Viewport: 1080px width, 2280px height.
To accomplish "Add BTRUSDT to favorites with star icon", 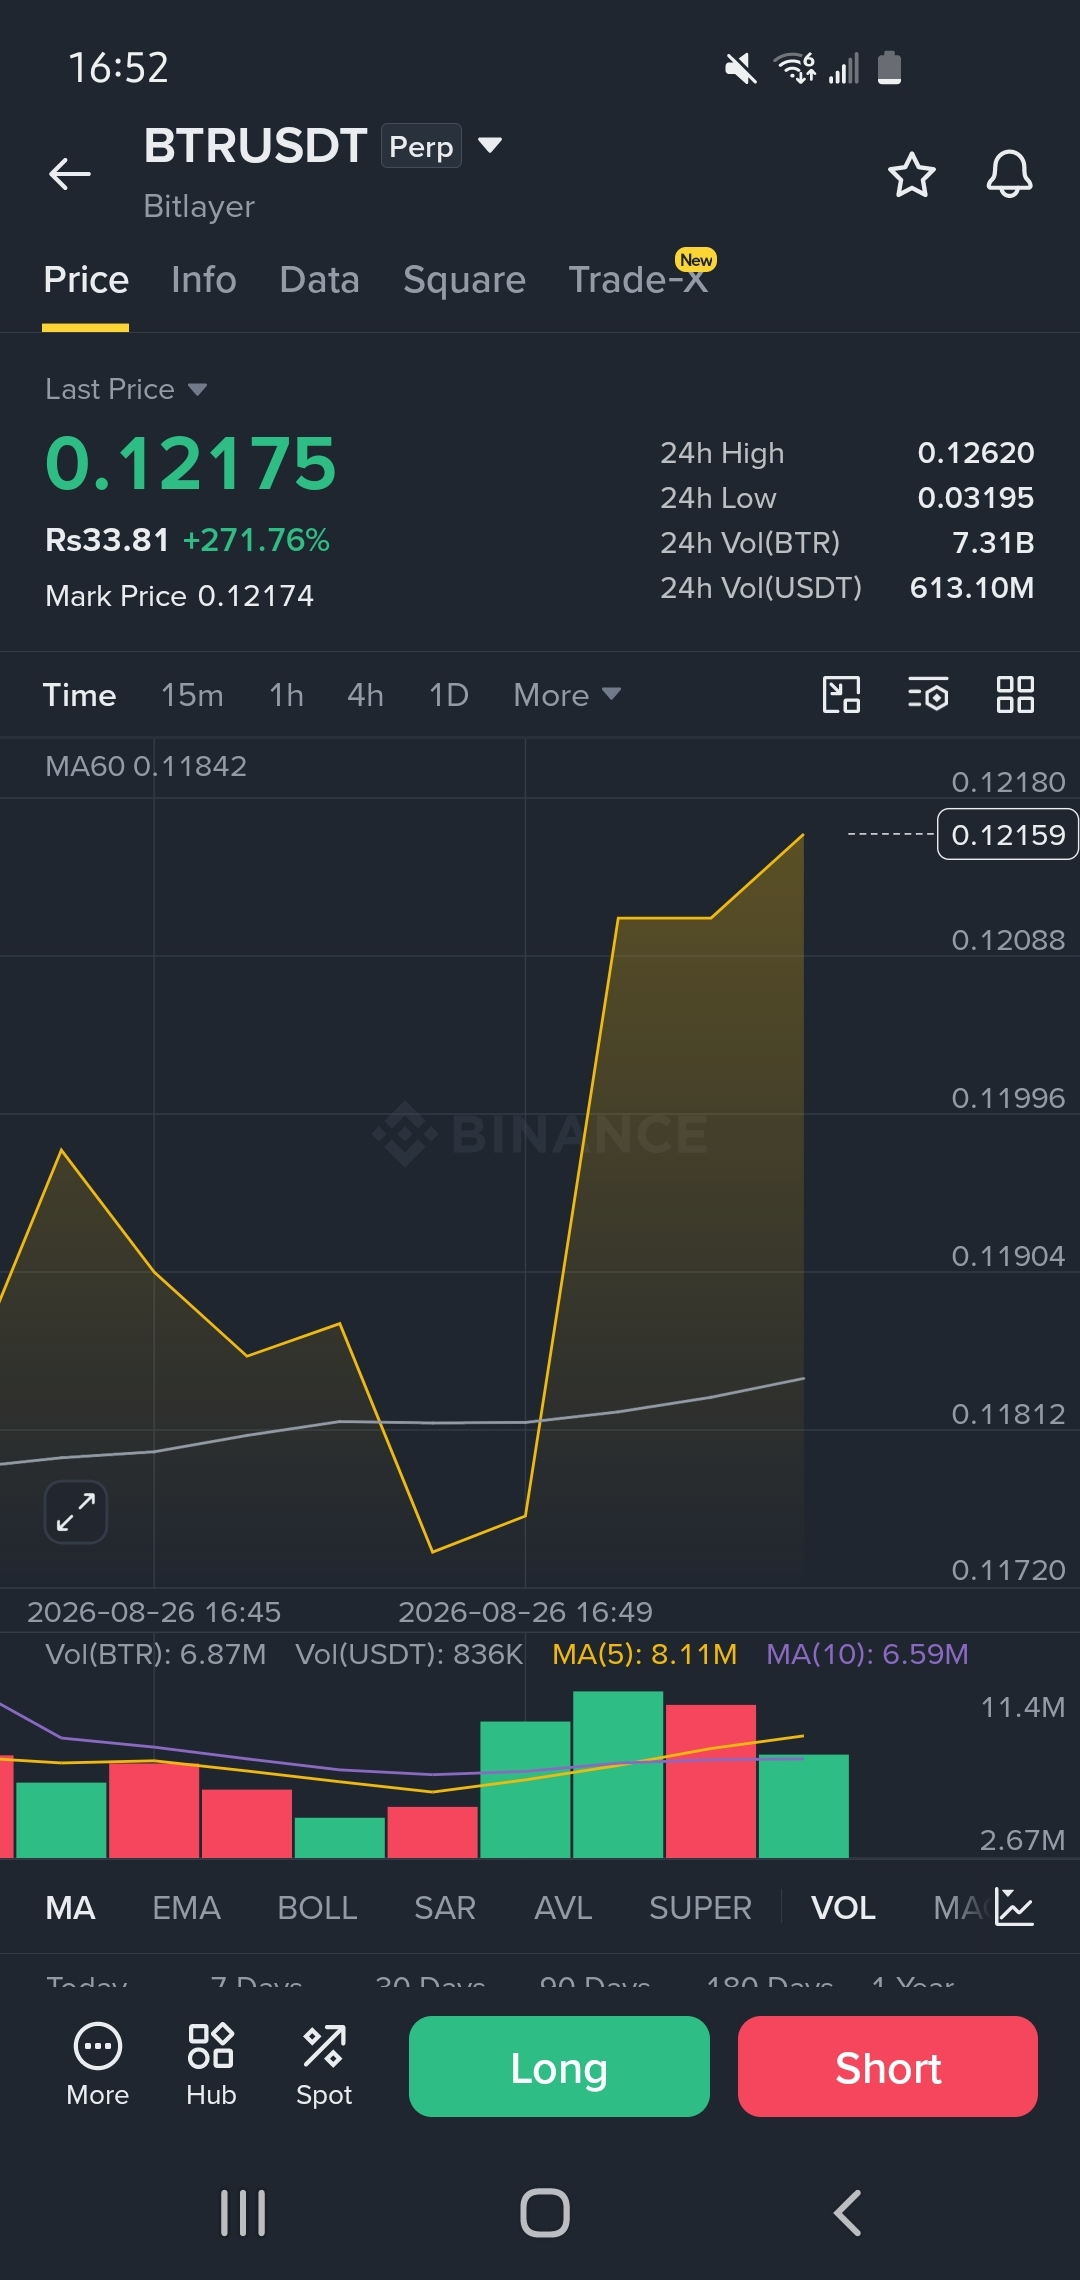I will tap(911, 175).
